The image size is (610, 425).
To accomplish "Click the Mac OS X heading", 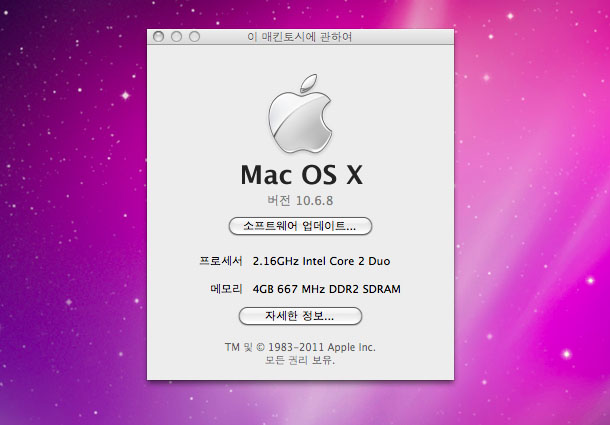I will tap(300, 175).
